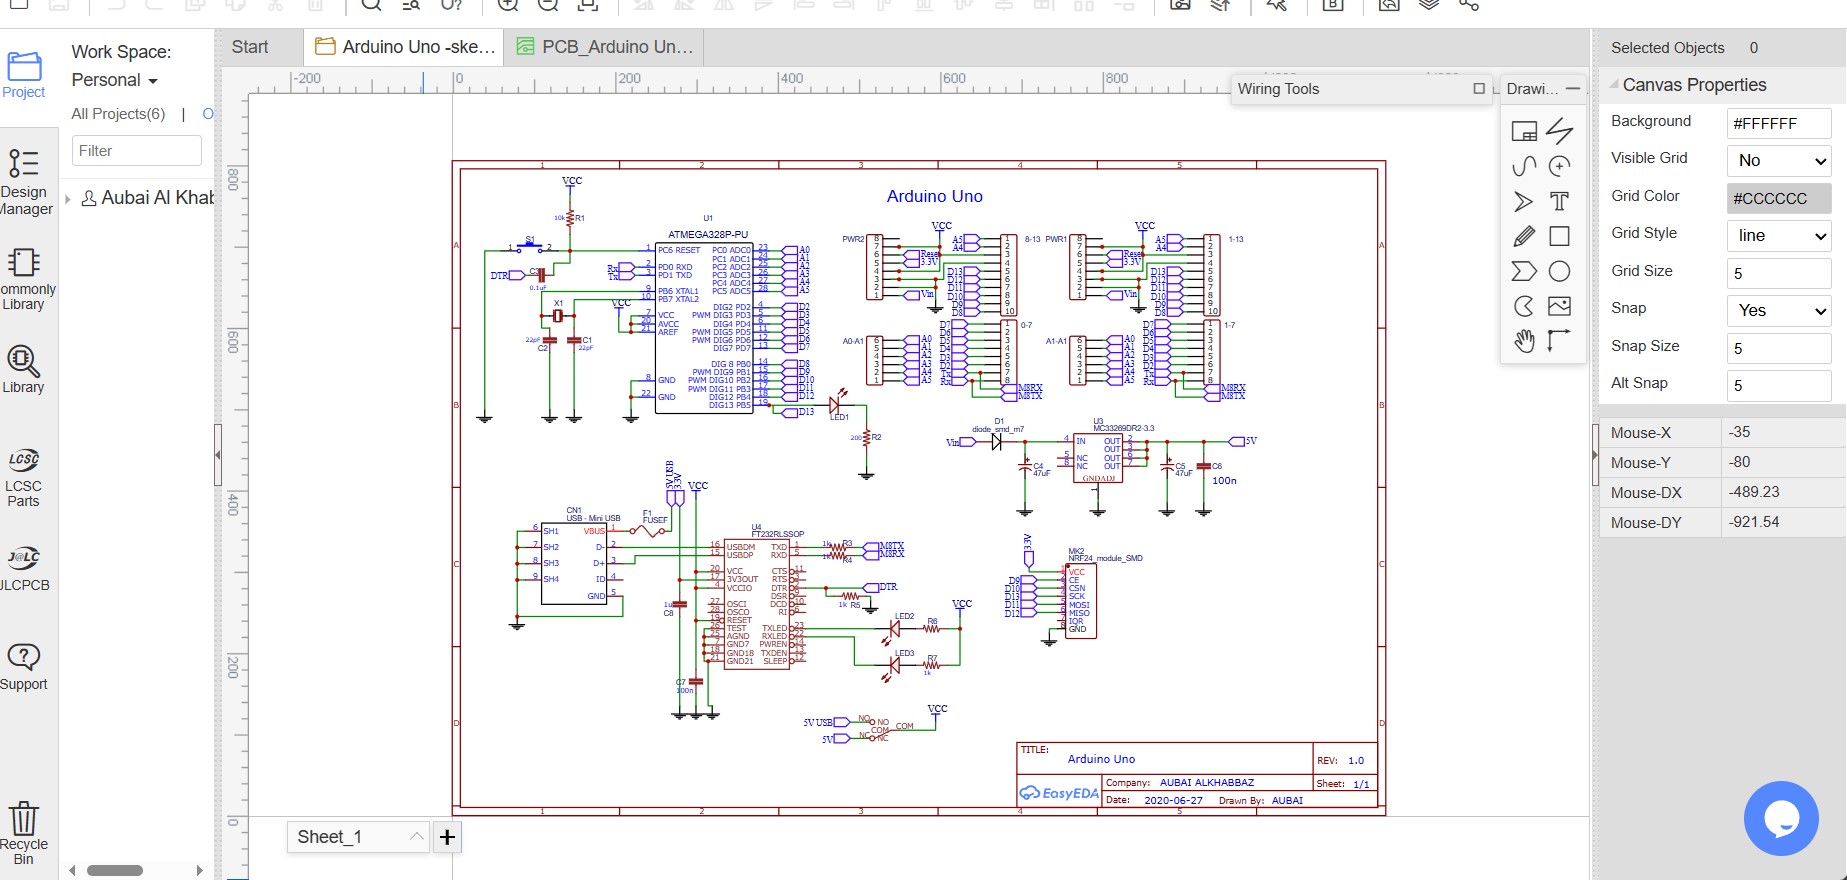The height and width of the screenshot is (880, 1847).
Task: Click the Mouse-DY value -921.54
Action: [1754, 522]
